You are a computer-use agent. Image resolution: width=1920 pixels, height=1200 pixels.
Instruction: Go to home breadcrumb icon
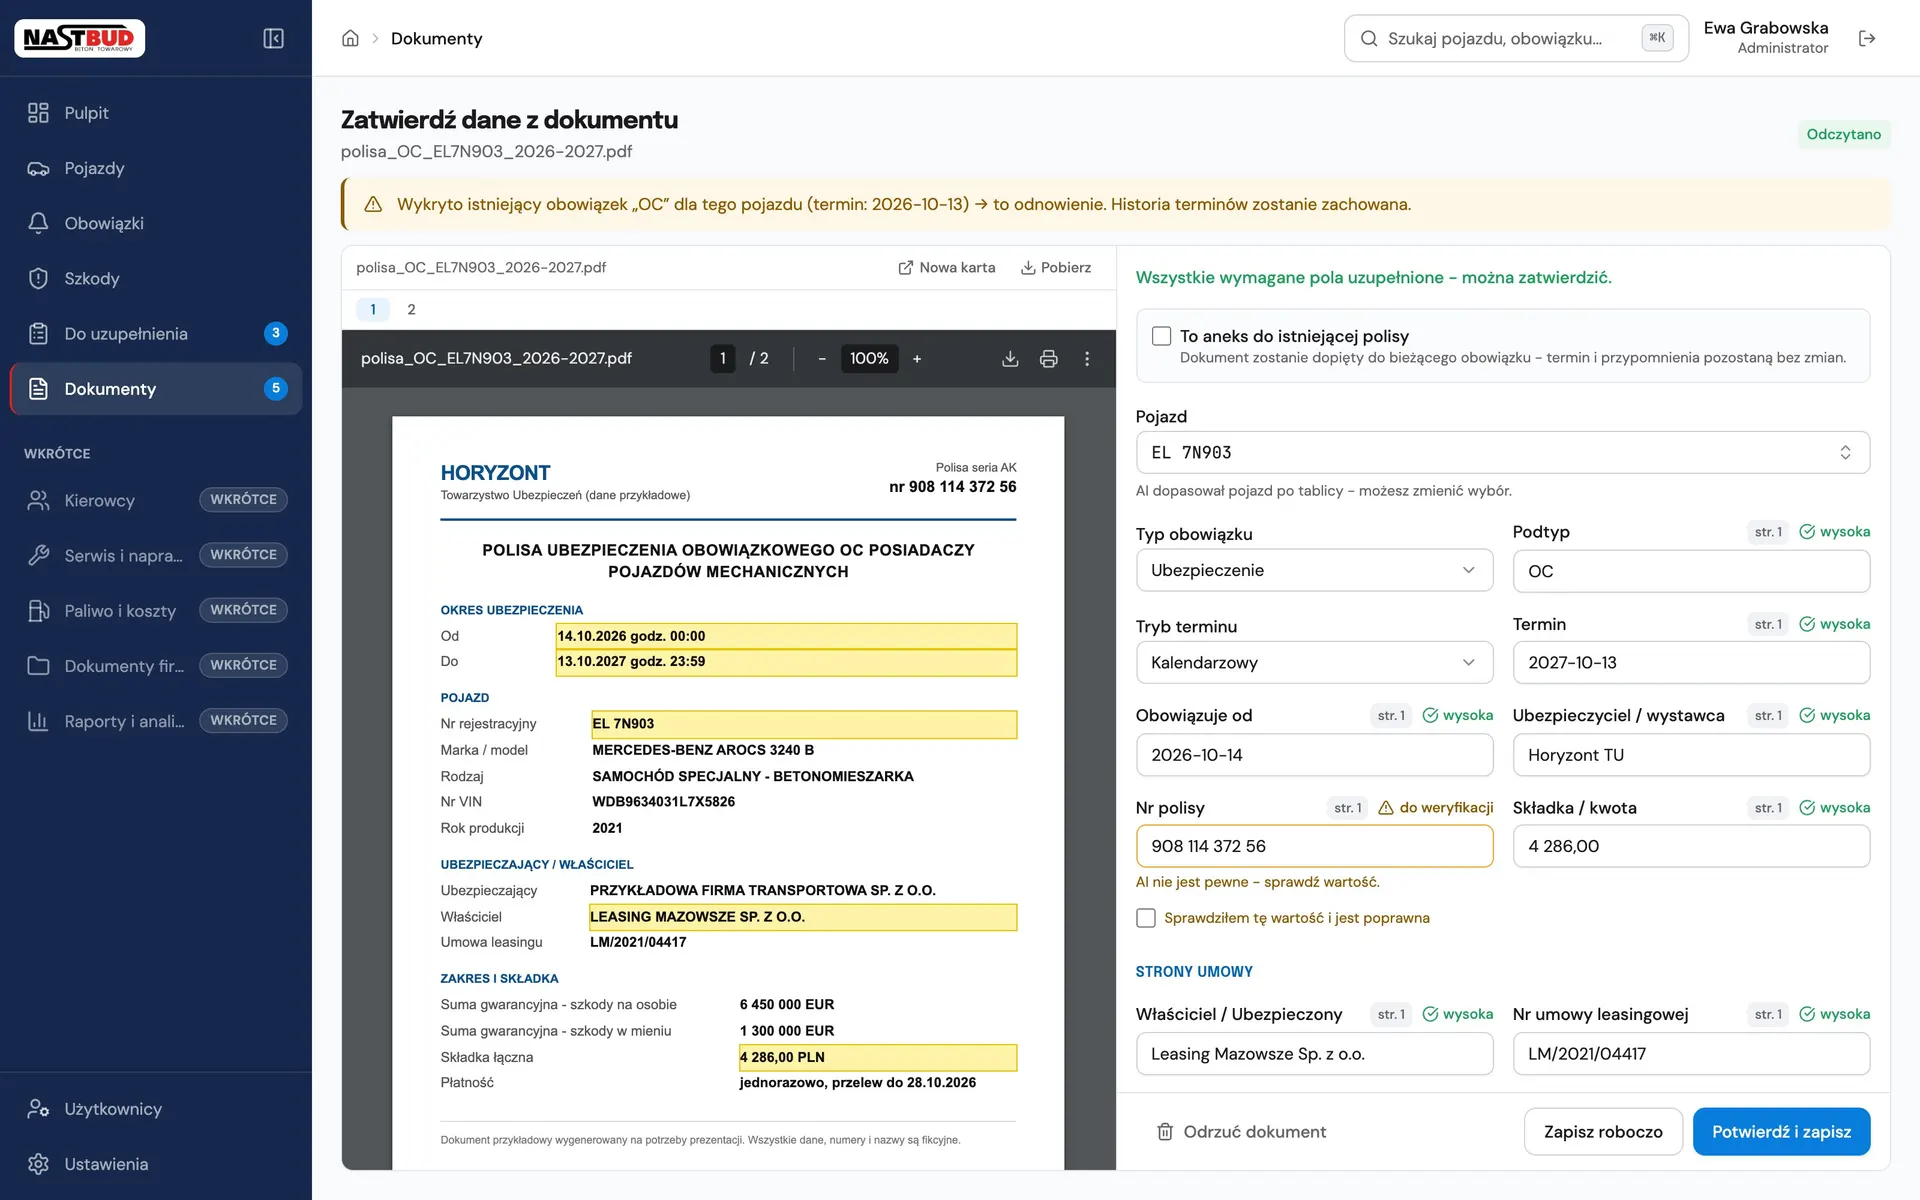350,38
